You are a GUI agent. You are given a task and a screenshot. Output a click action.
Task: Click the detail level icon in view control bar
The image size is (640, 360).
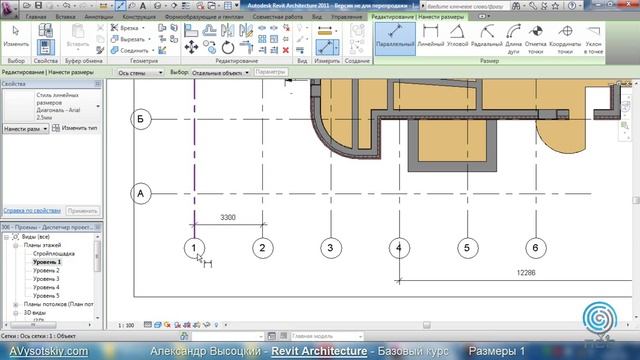tap(148, 325)
